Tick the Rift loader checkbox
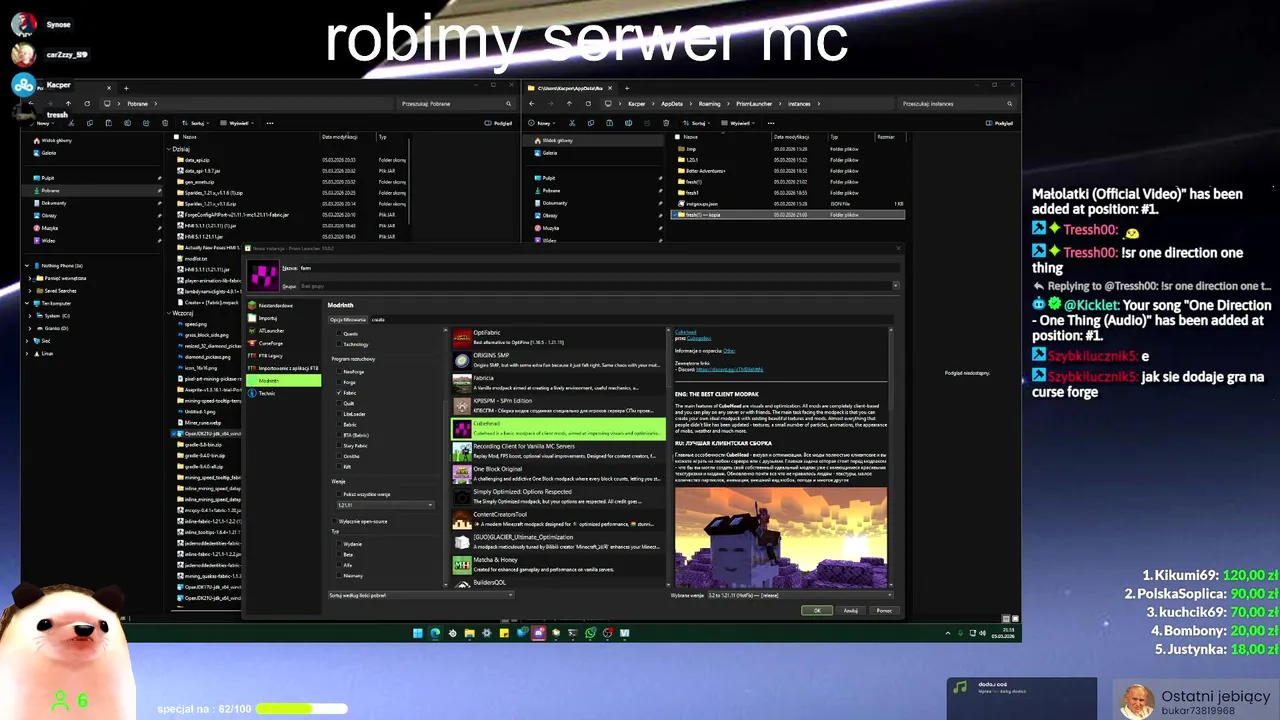The width and height of the screenshot is (1280, 720). tap(338, 466)
